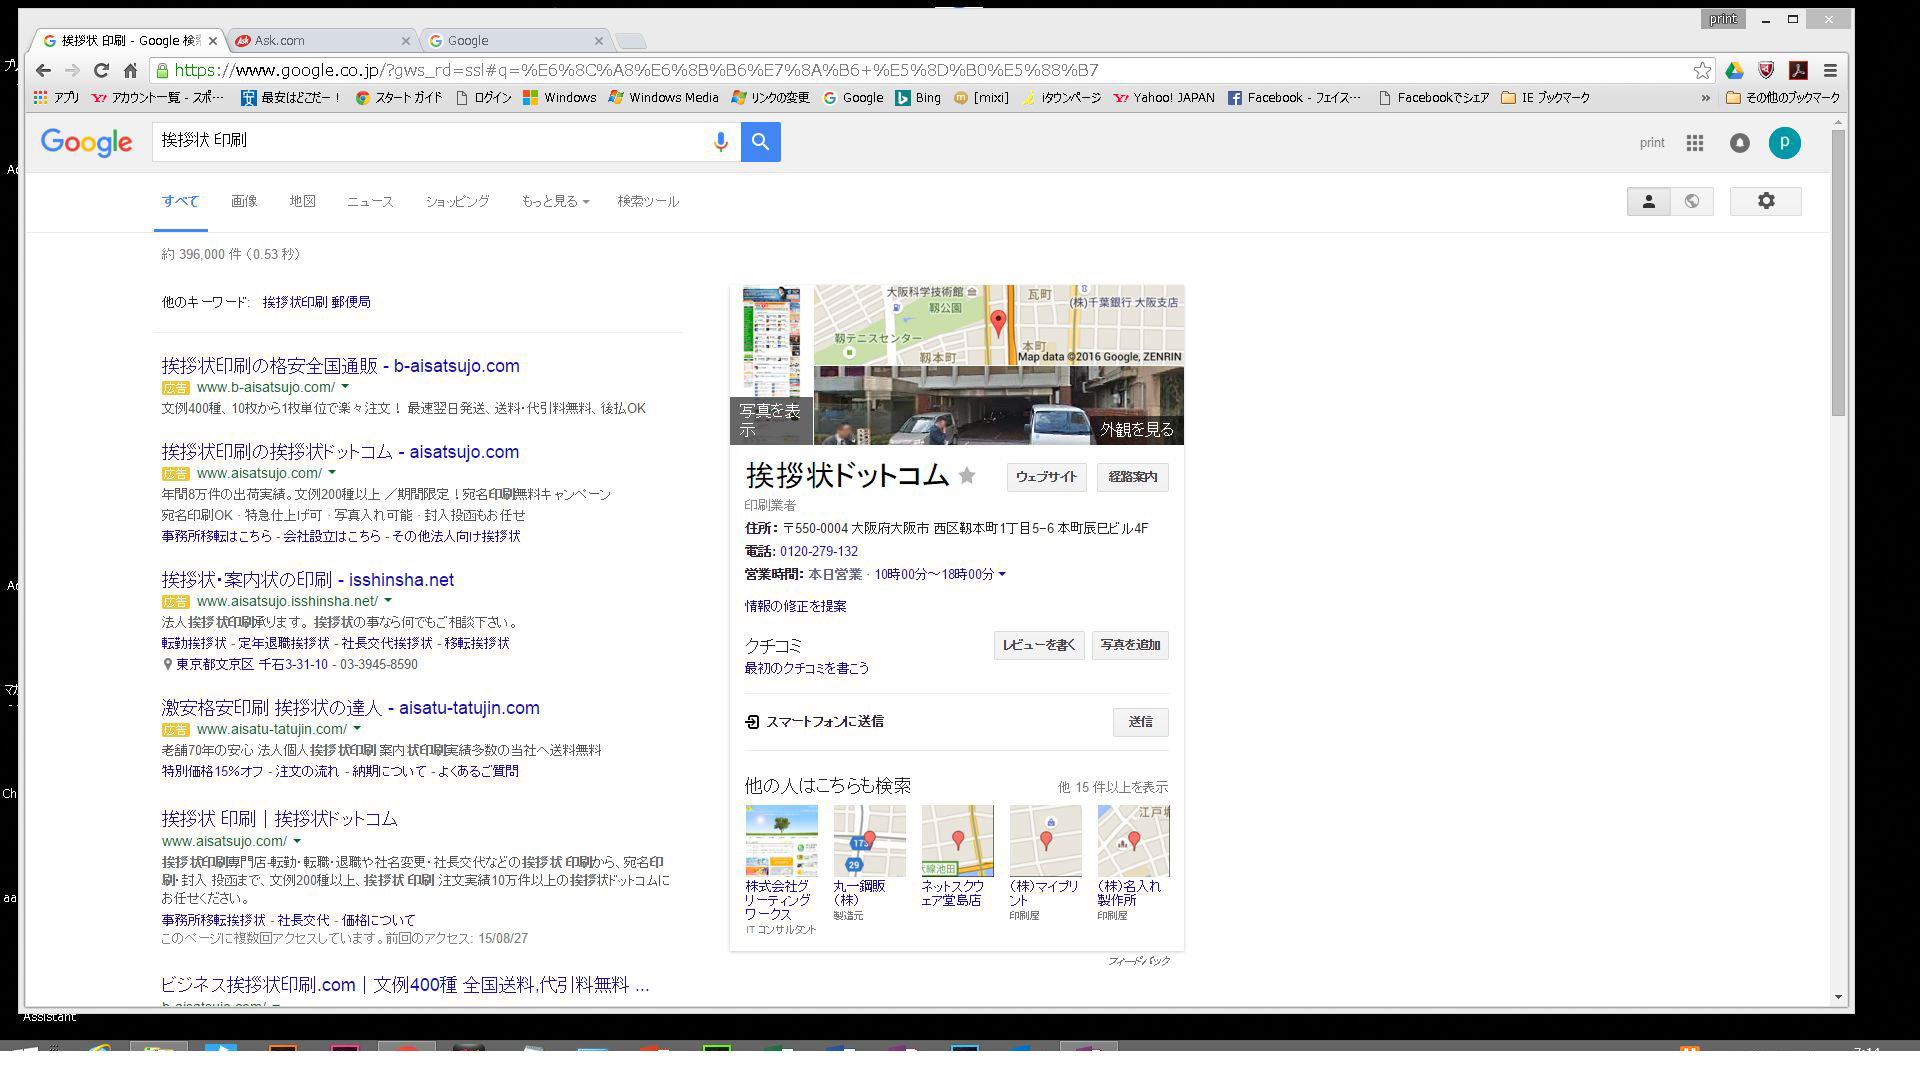Switch to private results with person toggle
Screen dimensions: 1920x1080
pyautogui.click(x=1648, y=201)
